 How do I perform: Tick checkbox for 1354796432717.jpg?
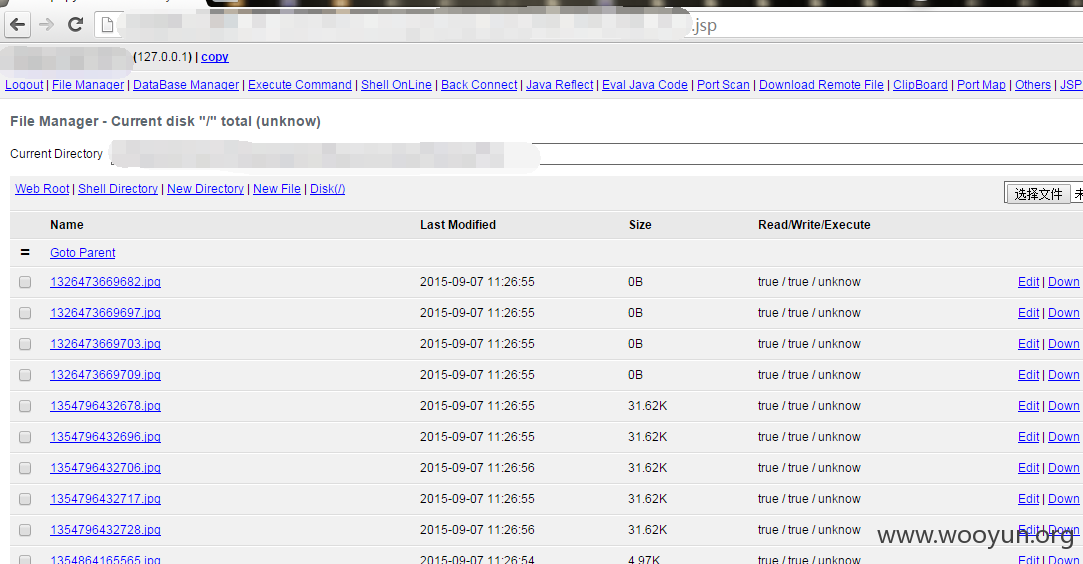point(25,498)
